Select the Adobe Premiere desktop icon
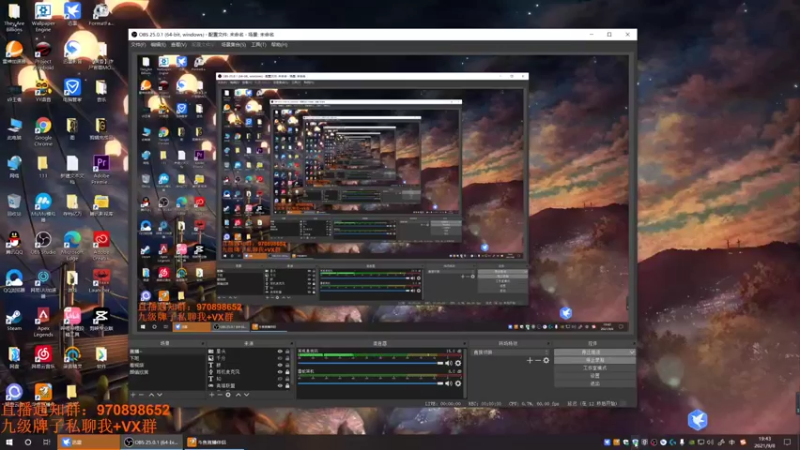The height and width of the screenshot is (450, 800). click(101, 169)
